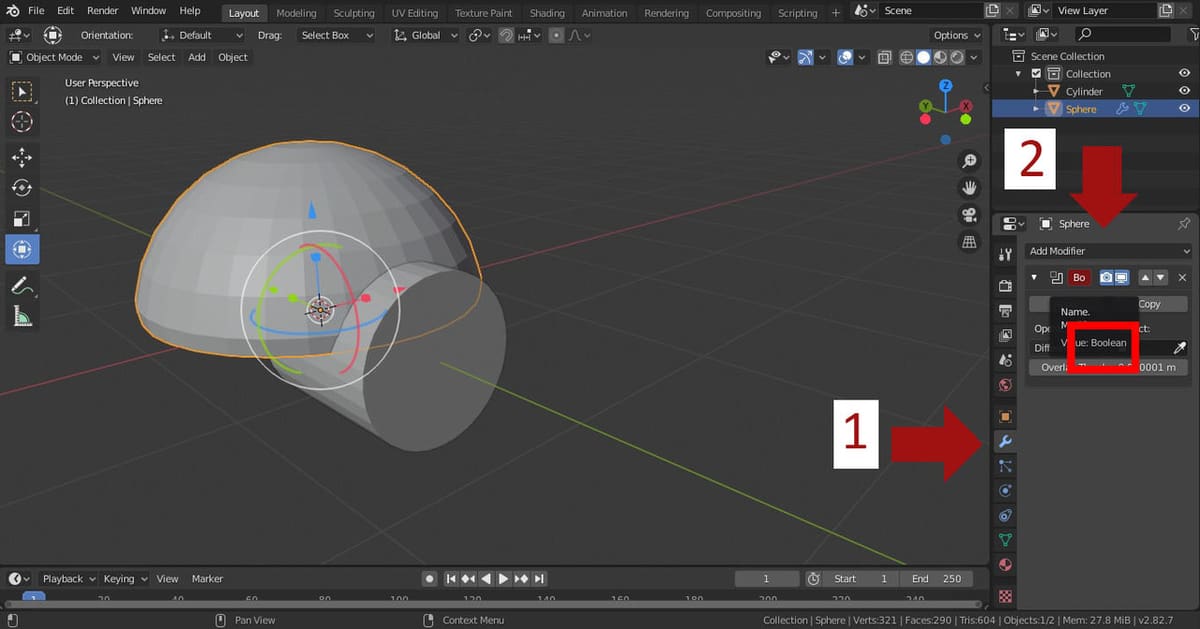
Task: Select the Cursor tool
Action: 21,122
